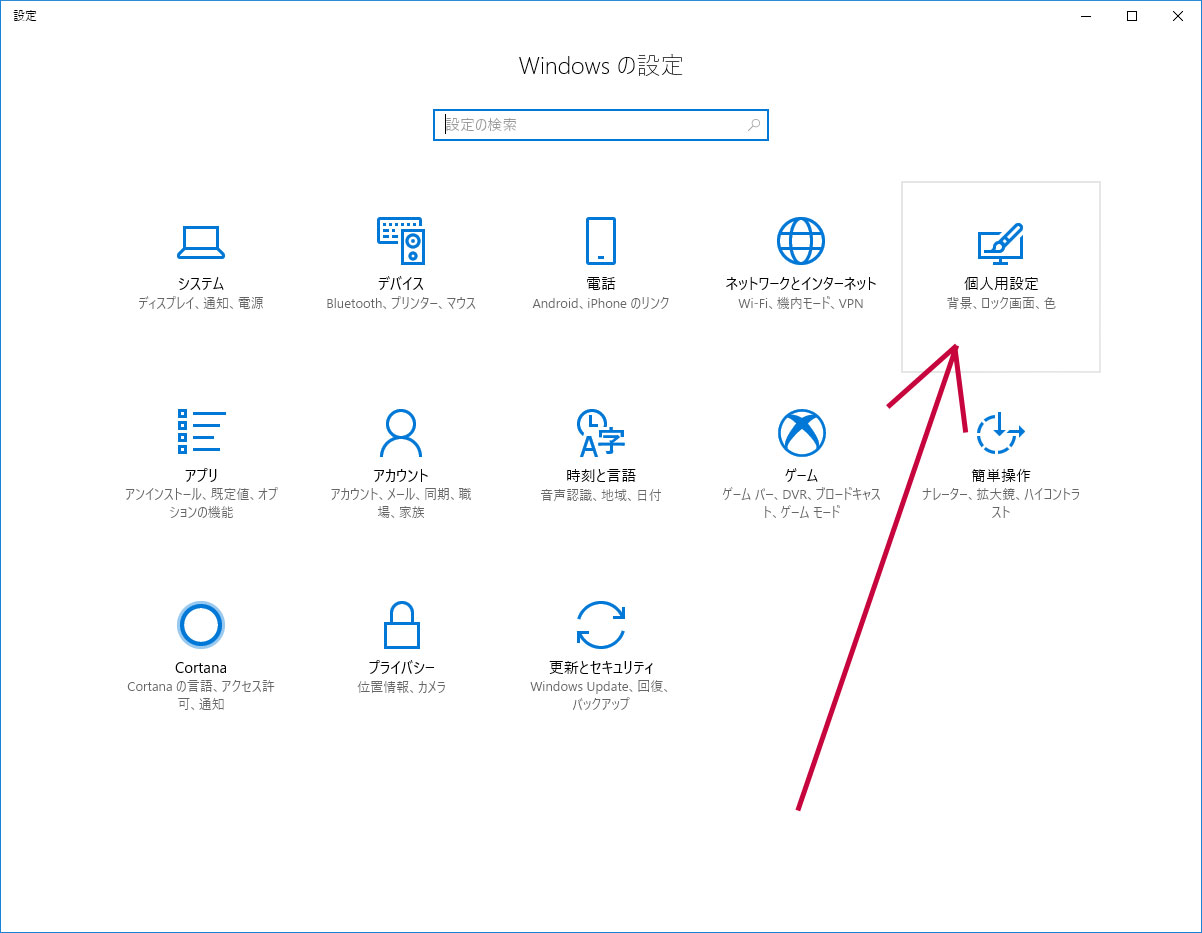Click the システム label
This screenshot has width=1202, height=933.
click(x=201, y=284)
